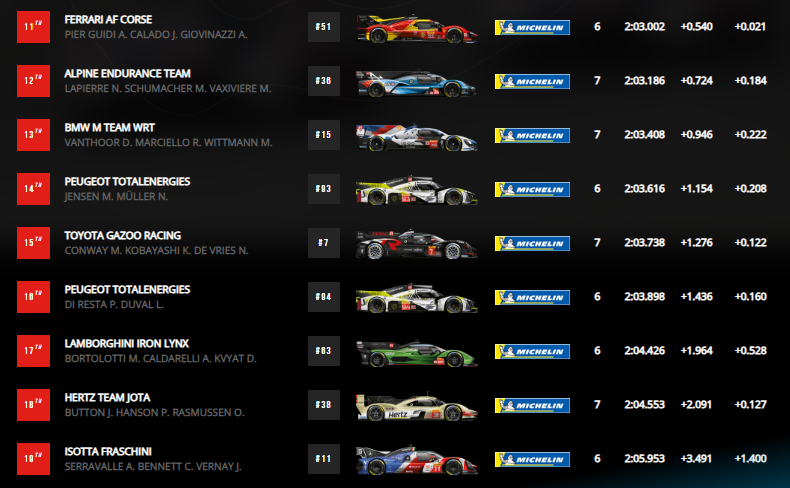
Task: Click the red 16th position badge
Action: point(33,297)
